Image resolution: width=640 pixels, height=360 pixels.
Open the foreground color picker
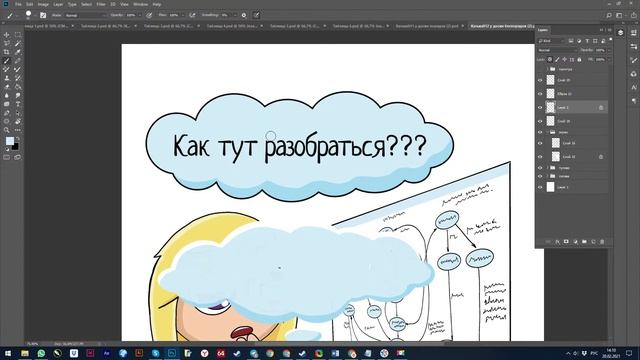pos(10,141)
